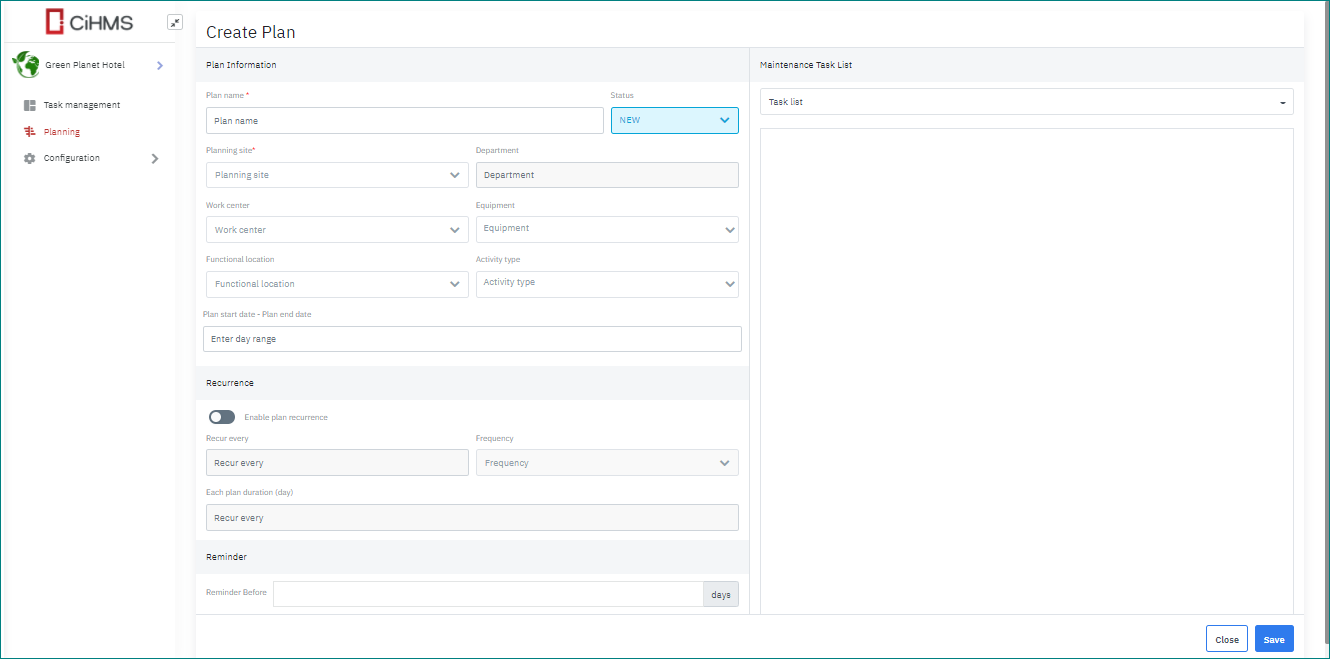Collapse the sidebar using the shrink icon
This screenshot has width=1330, height=659.
(x=175, y=22)
